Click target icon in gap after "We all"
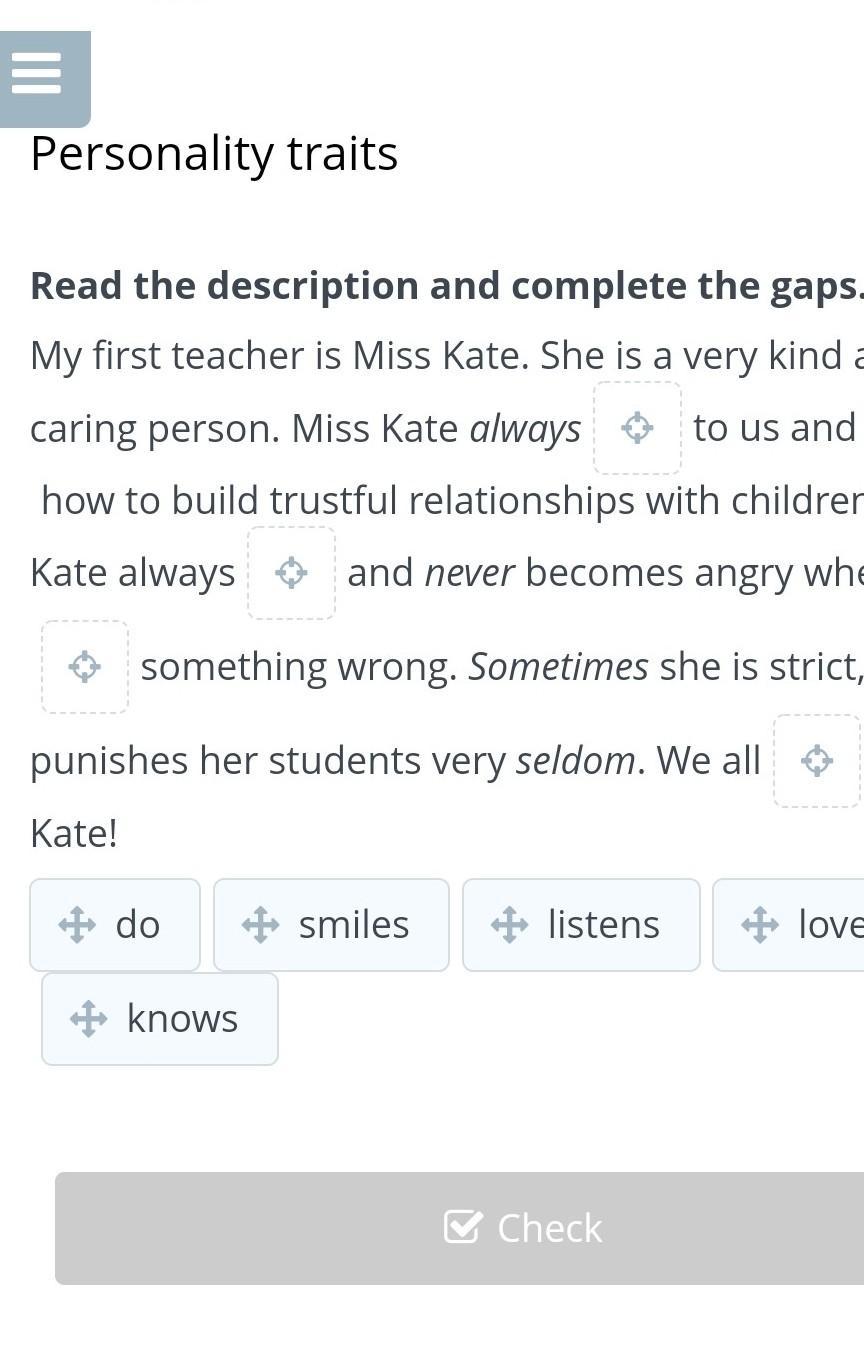This screenshot has height=1368, width=864. (x=817, y=761)
